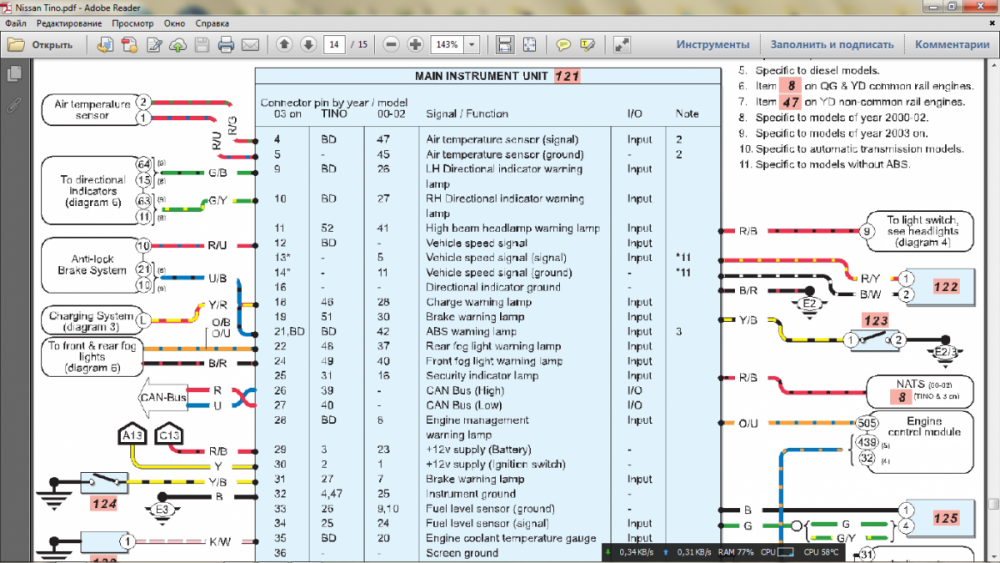The width and height of the screenshot is (1000, 563).
Task: Select the highlight text tool
Action: click(x=588, y=45)
